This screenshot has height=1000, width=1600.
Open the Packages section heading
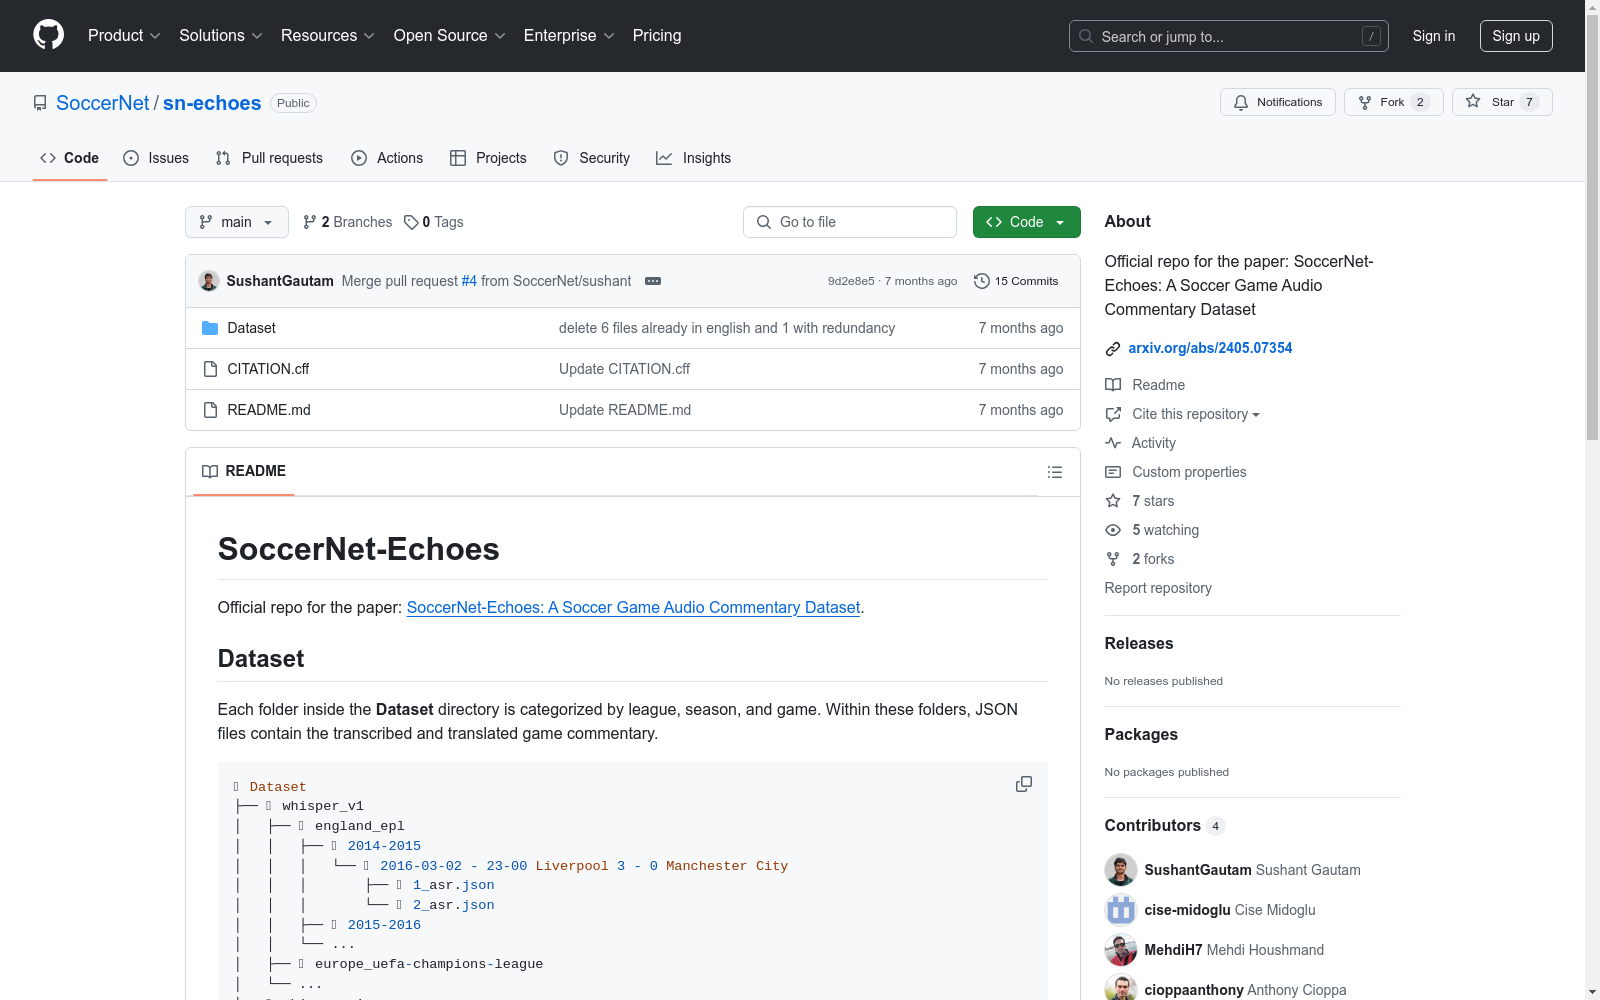point(1141,734)
